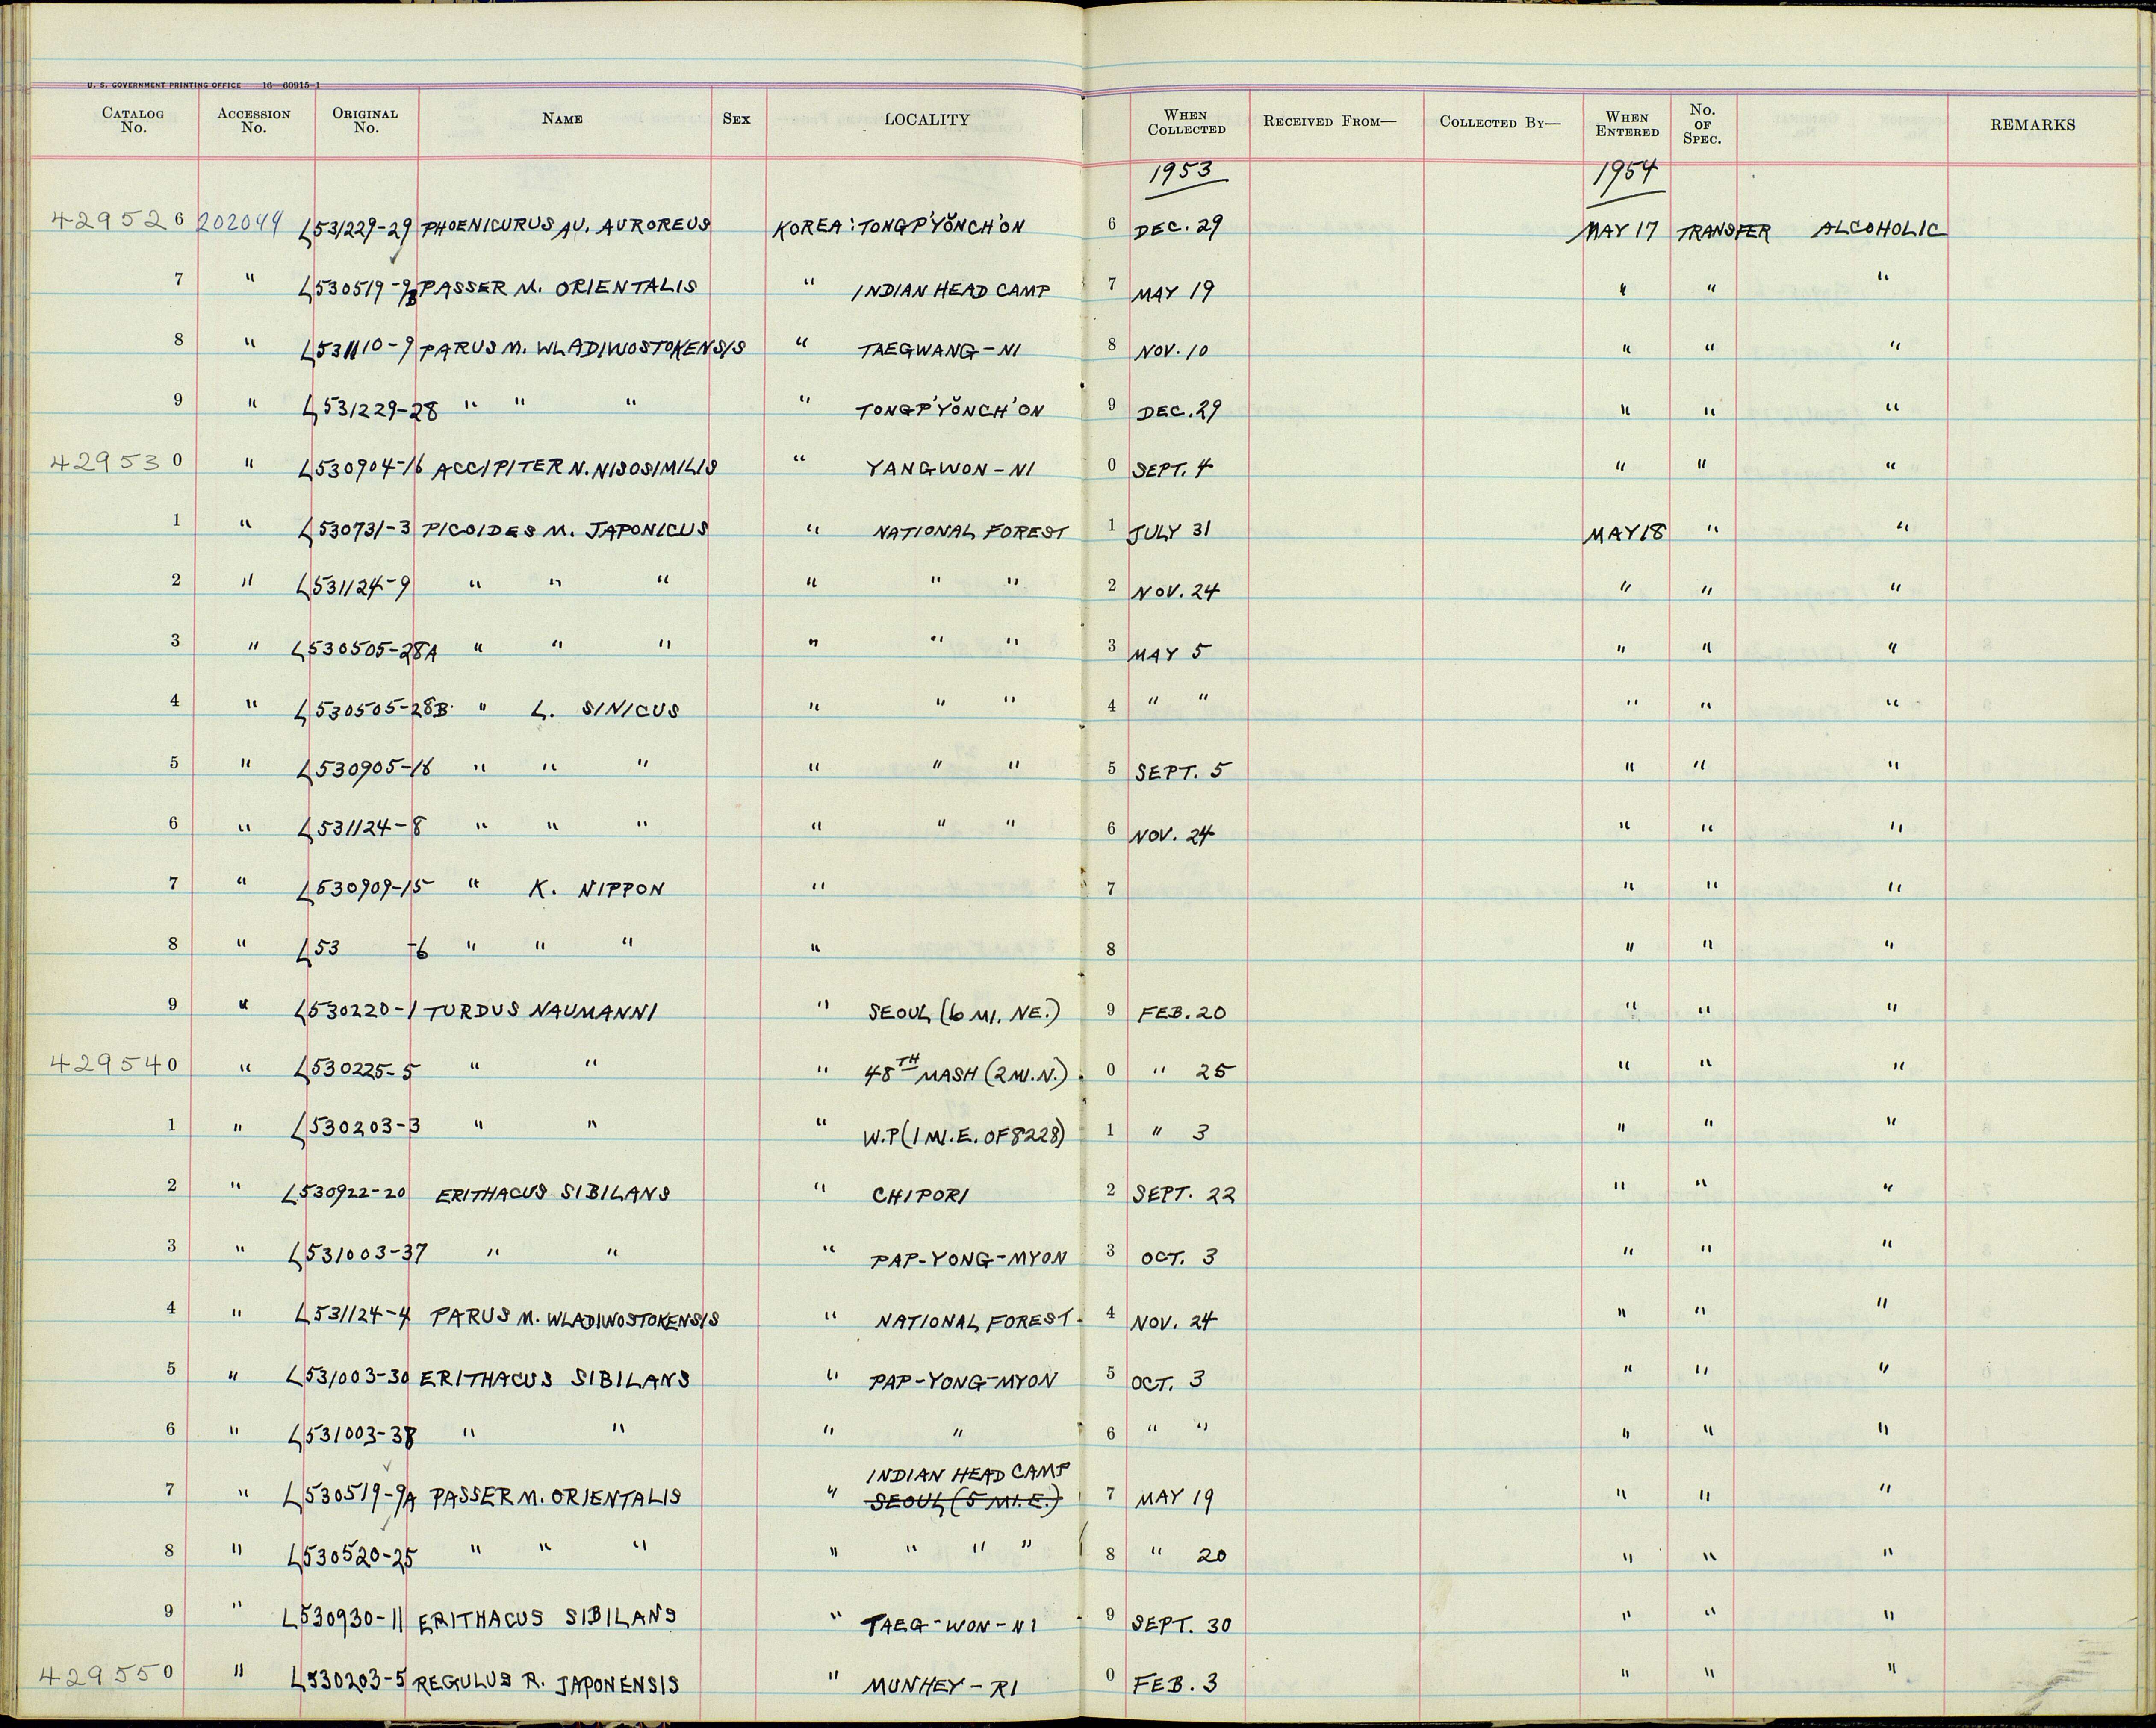This screenshot has height=1728, width=2156.
Task: Click the 'When Entered' column header
Action: tap(1627, 124)
